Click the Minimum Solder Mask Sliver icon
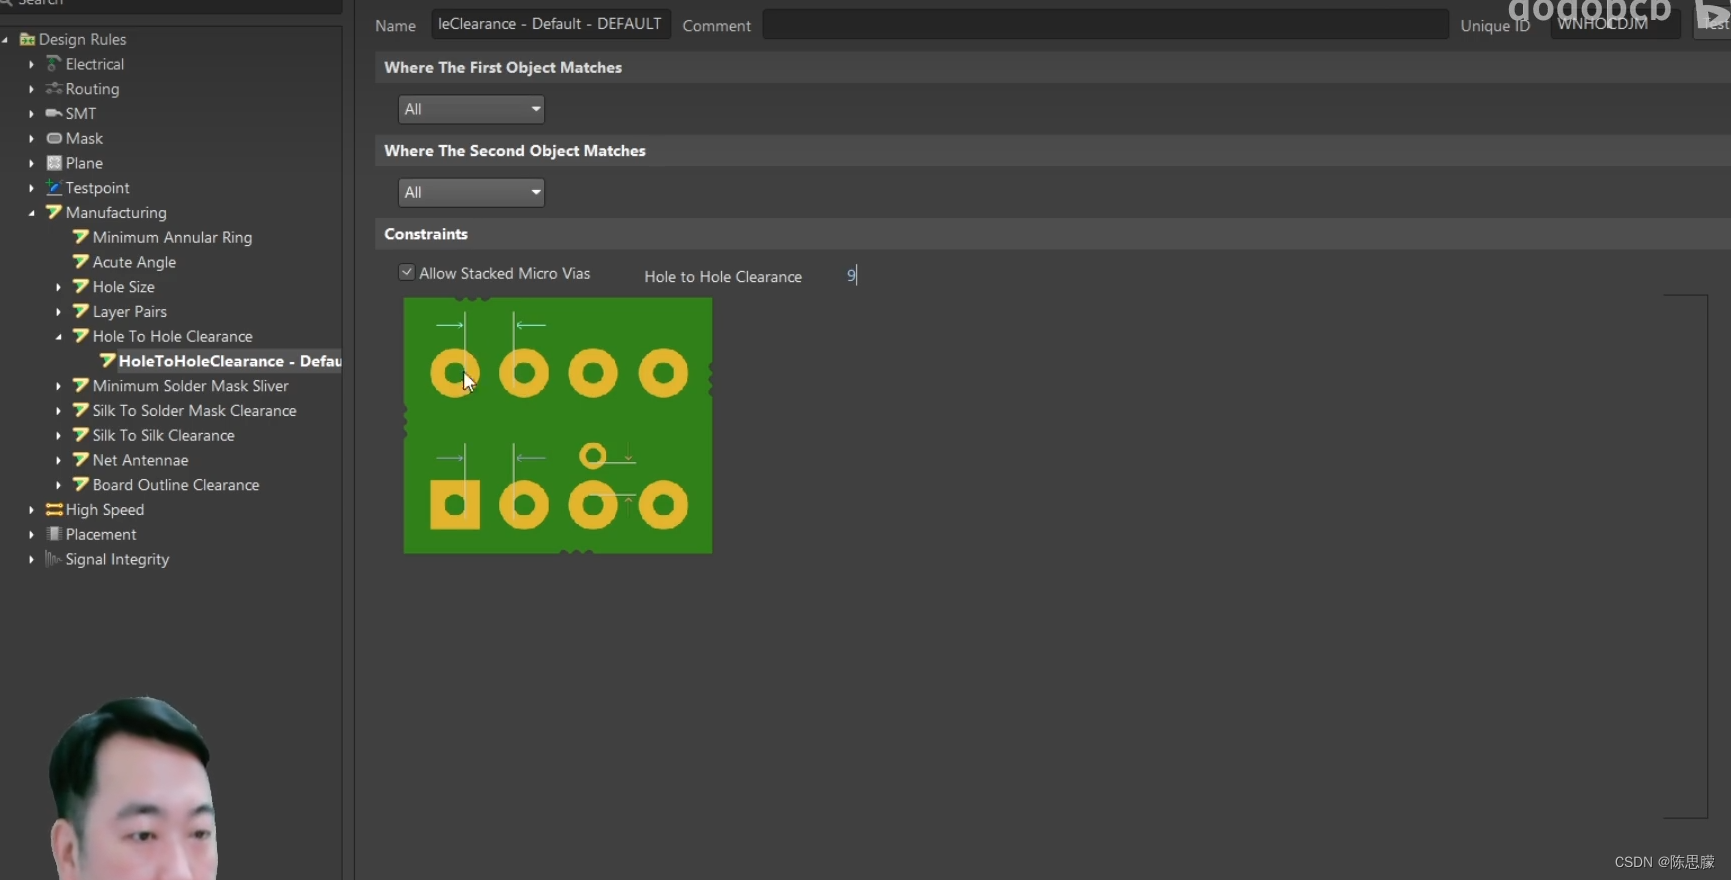 [x=81, y=386]
